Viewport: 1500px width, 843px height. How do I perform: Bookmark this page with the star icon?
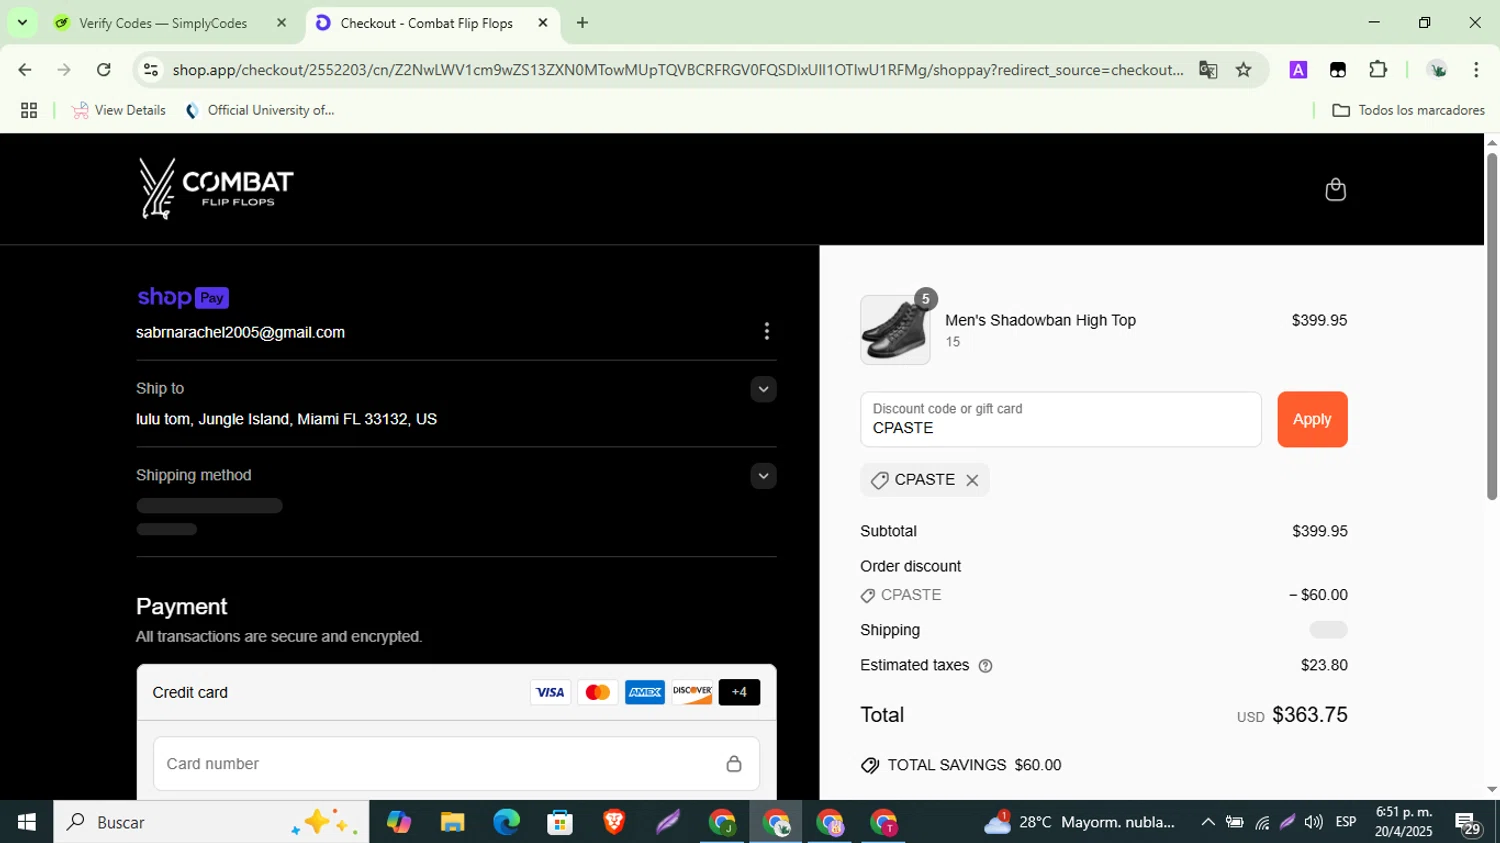click(1243, 70)
